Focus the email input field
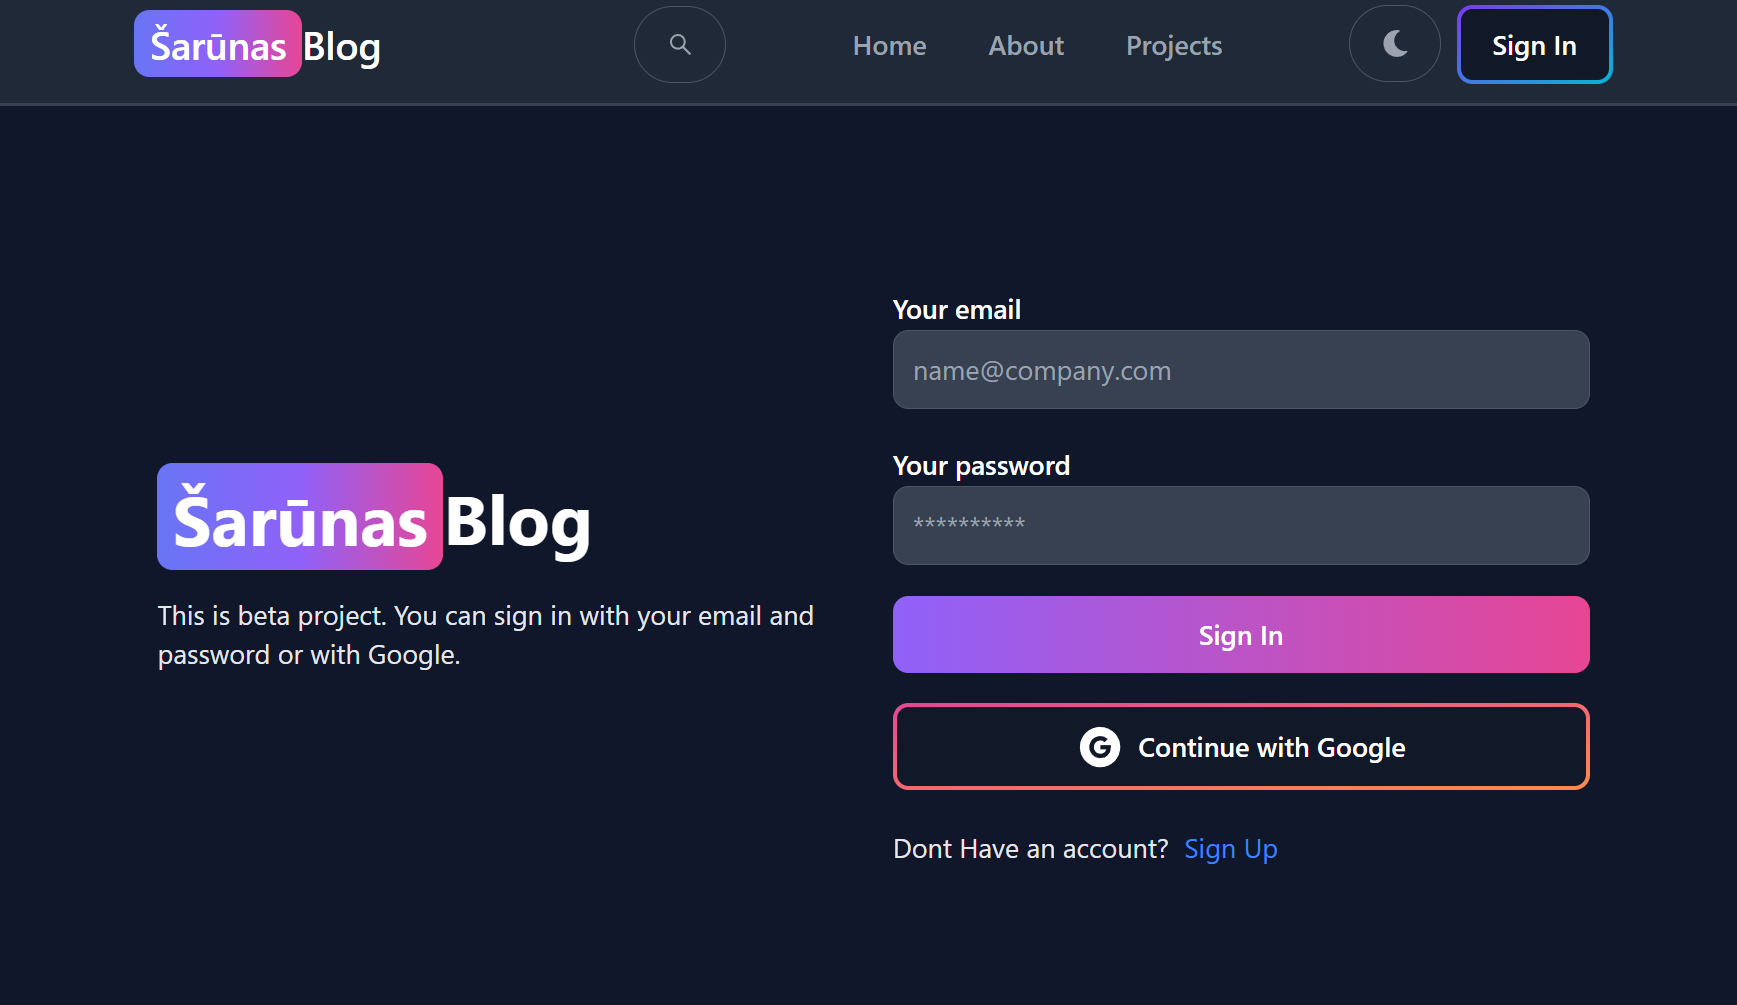 coord(1240,370)
